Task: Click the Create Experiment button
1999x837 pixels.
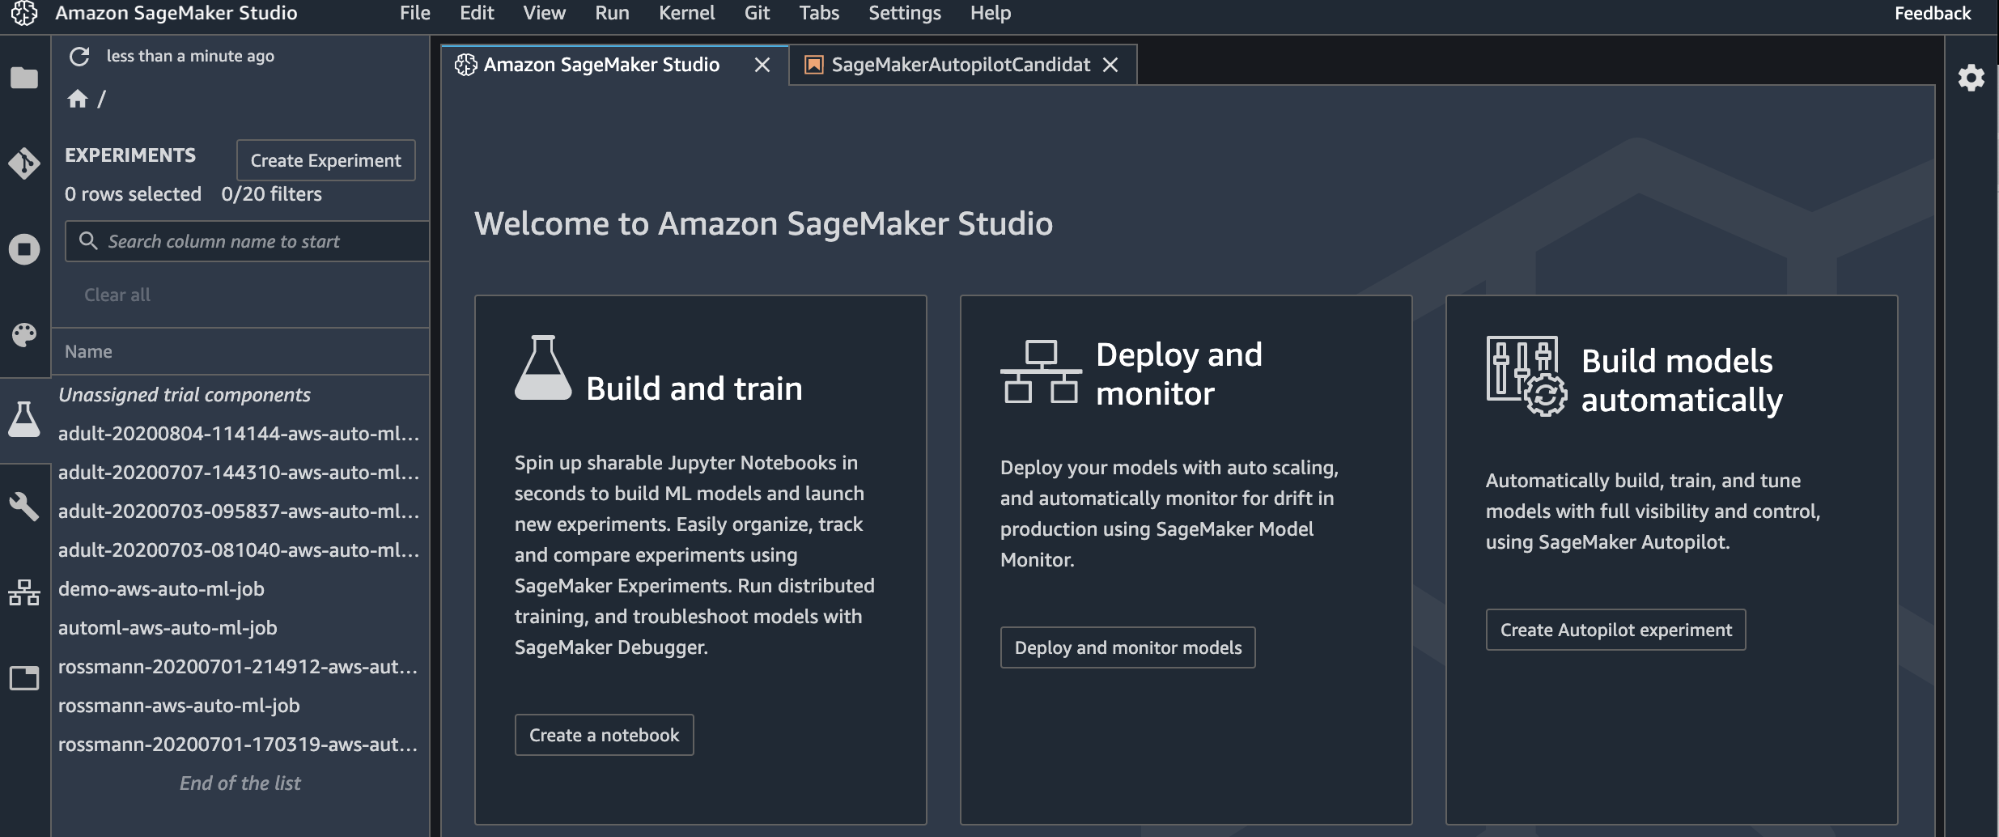Action: (326, 160)
